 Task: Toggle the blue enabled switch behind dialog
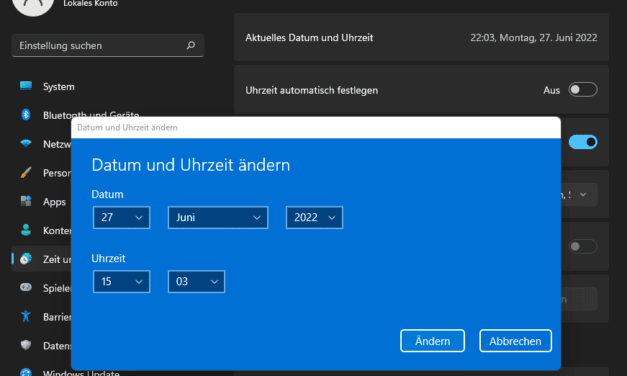tap(583, 142)
